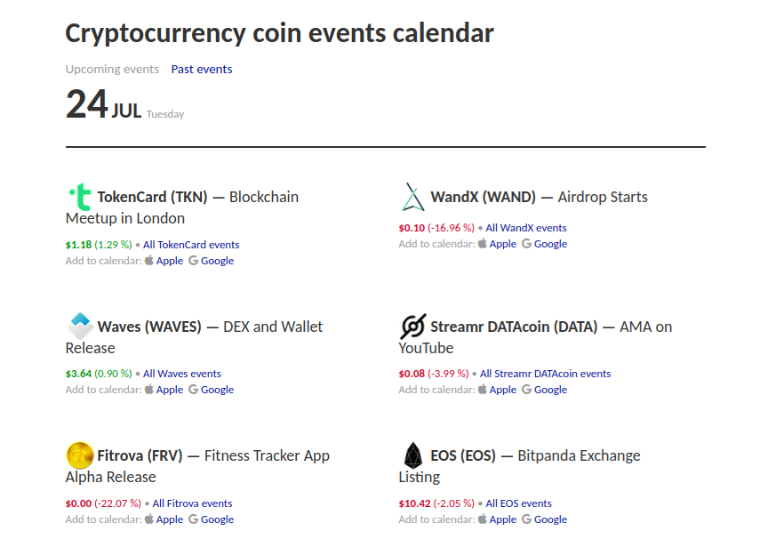Click the TokenCard green logo icon
The width and height of the screenshot is (773, 534).
pos(79,197)
